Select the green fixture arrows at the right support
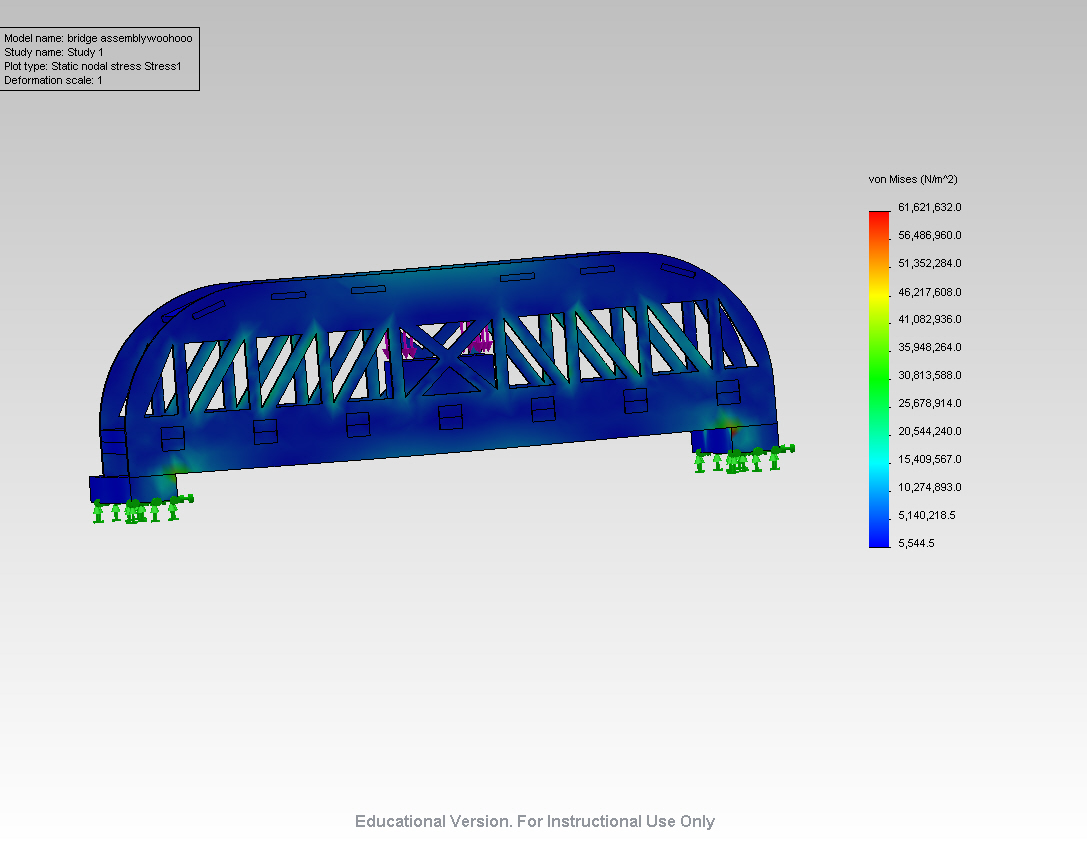The image size is (1087, 846). tap(744, 460)
